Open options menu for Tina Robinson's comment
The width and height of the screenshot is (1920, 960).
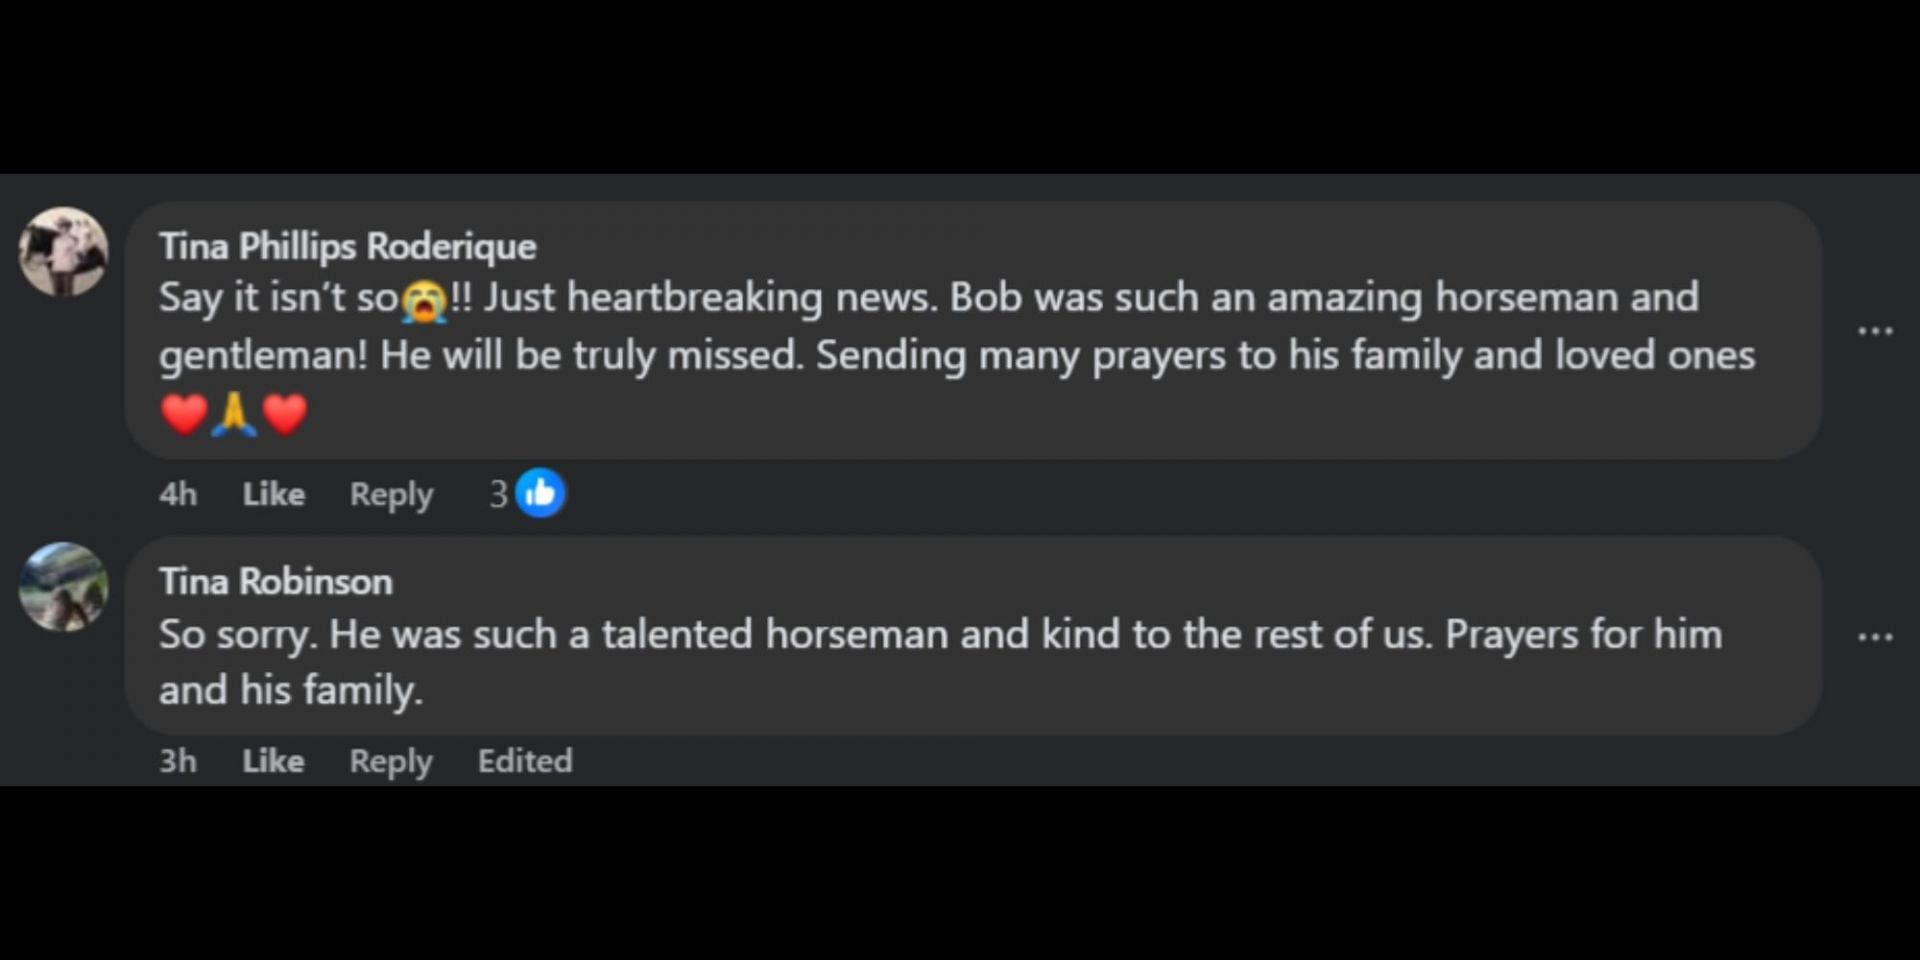(1875, 637)
